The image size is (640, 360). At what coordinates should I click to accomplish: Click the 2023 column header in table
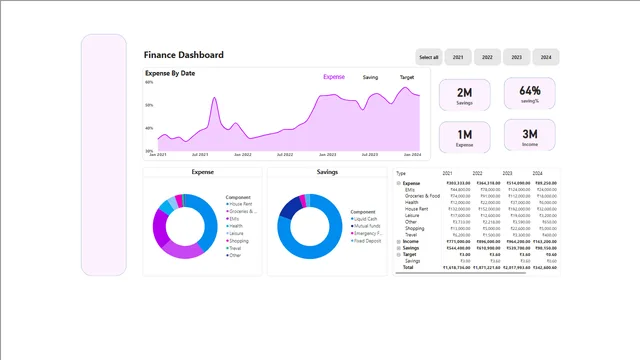tap(507, 173)
